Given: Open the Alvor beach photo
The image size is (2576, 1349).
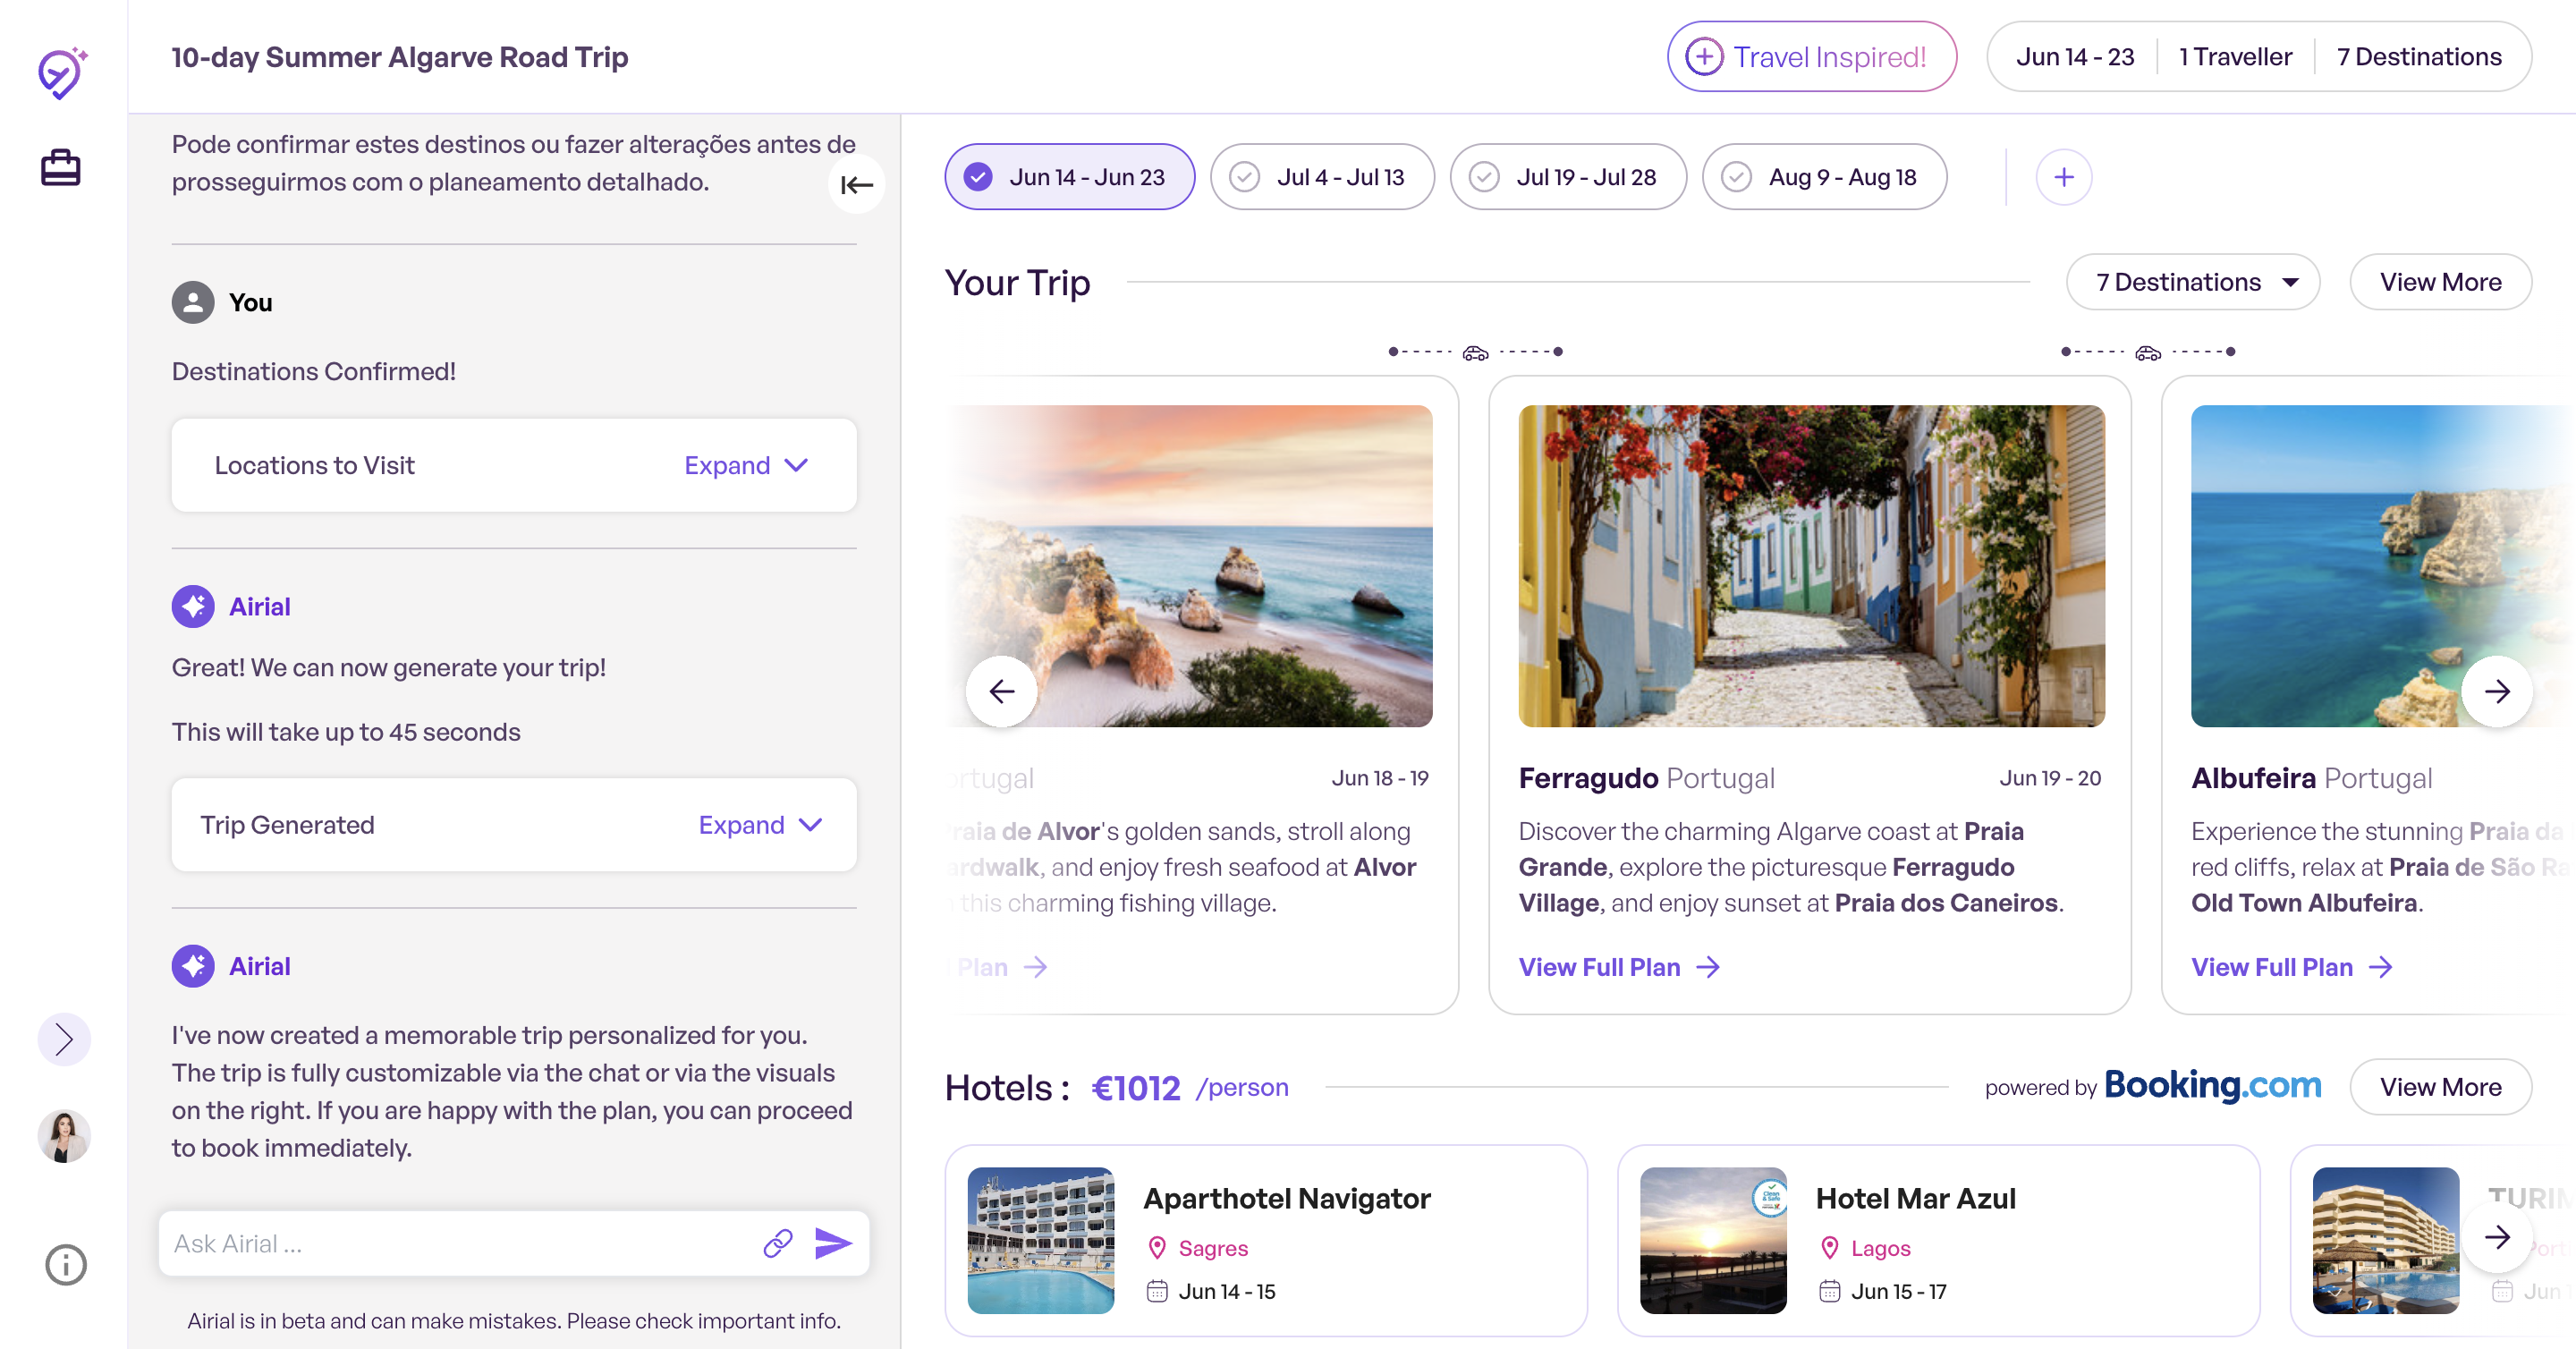Looking at the screenshot, I should [x=1190, y=566].
